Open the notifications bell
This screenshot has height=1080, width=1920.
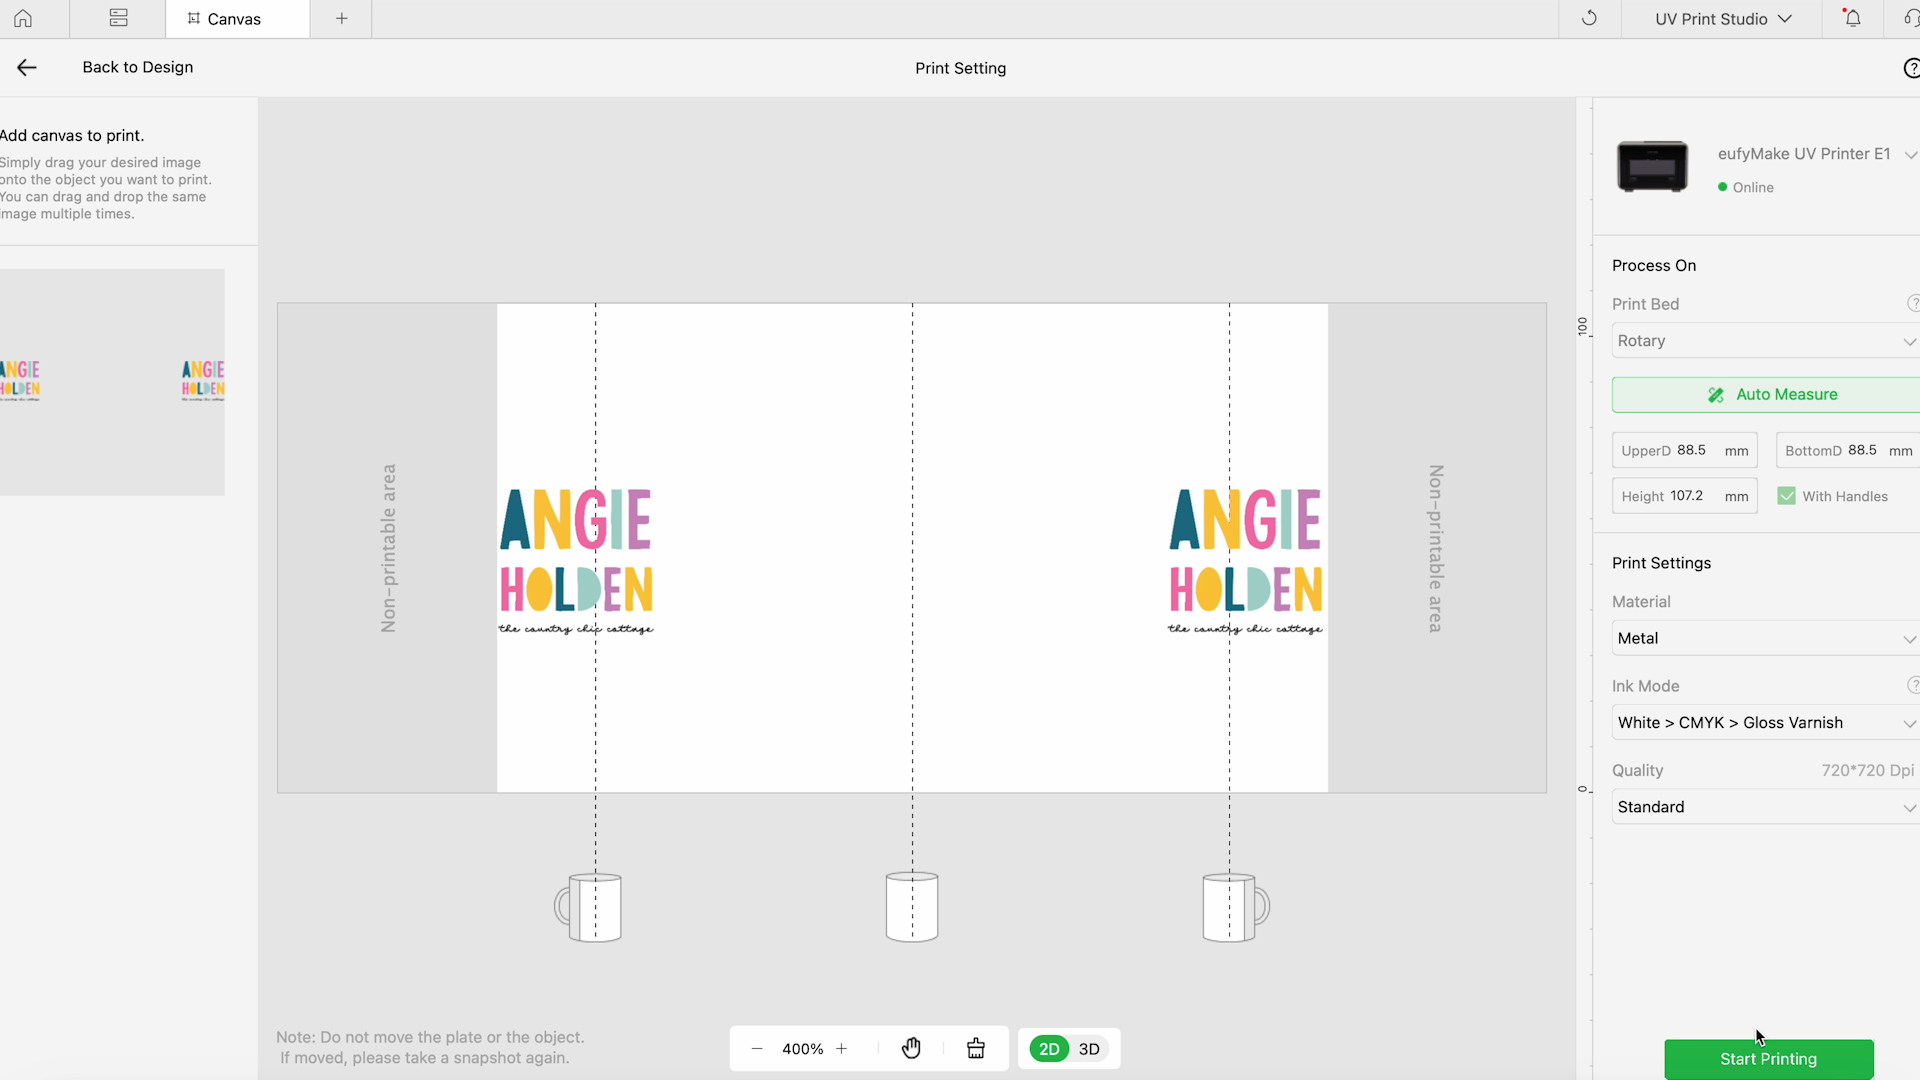point(1852,19)
